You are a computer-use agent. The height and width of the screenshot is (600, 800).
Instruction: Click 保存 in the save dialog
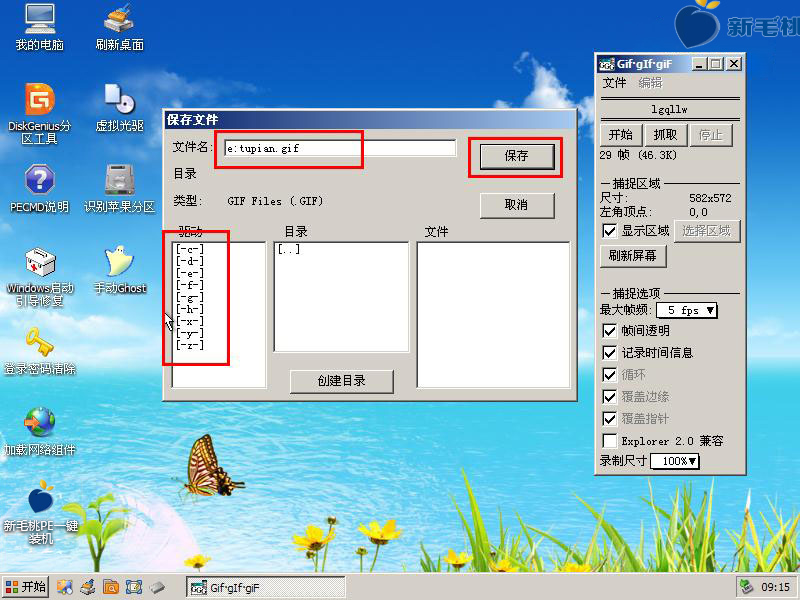coord(517,156)
